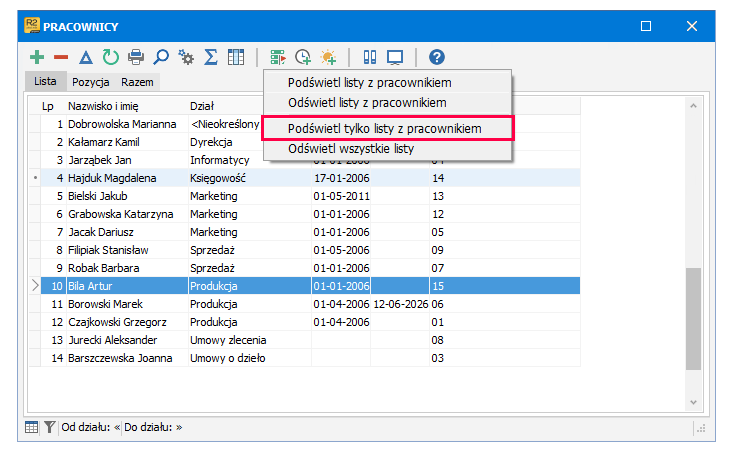Switch to the Lista tab

pos(45,81)
